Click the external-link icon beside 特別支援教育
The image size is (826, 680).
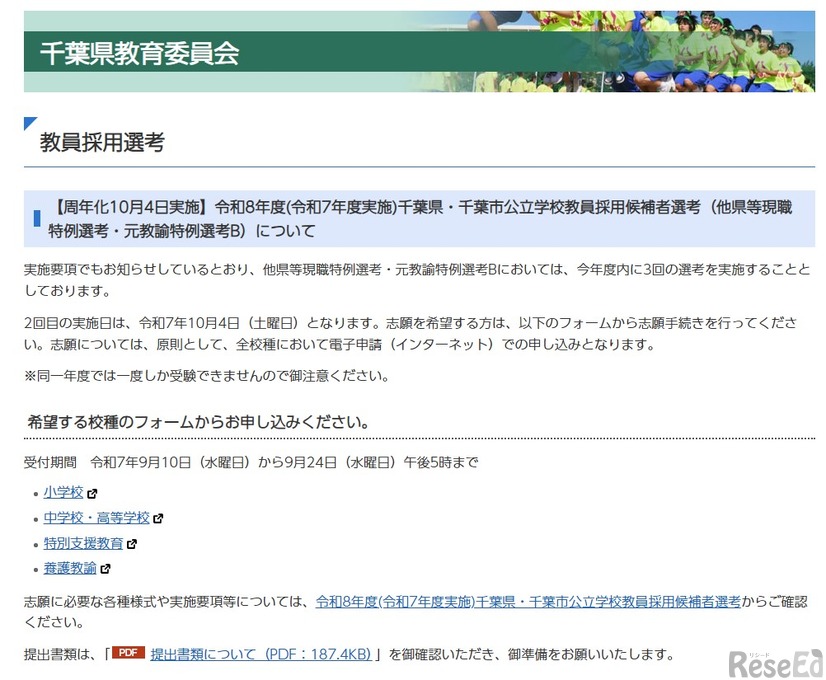click(x=132, y=544)
